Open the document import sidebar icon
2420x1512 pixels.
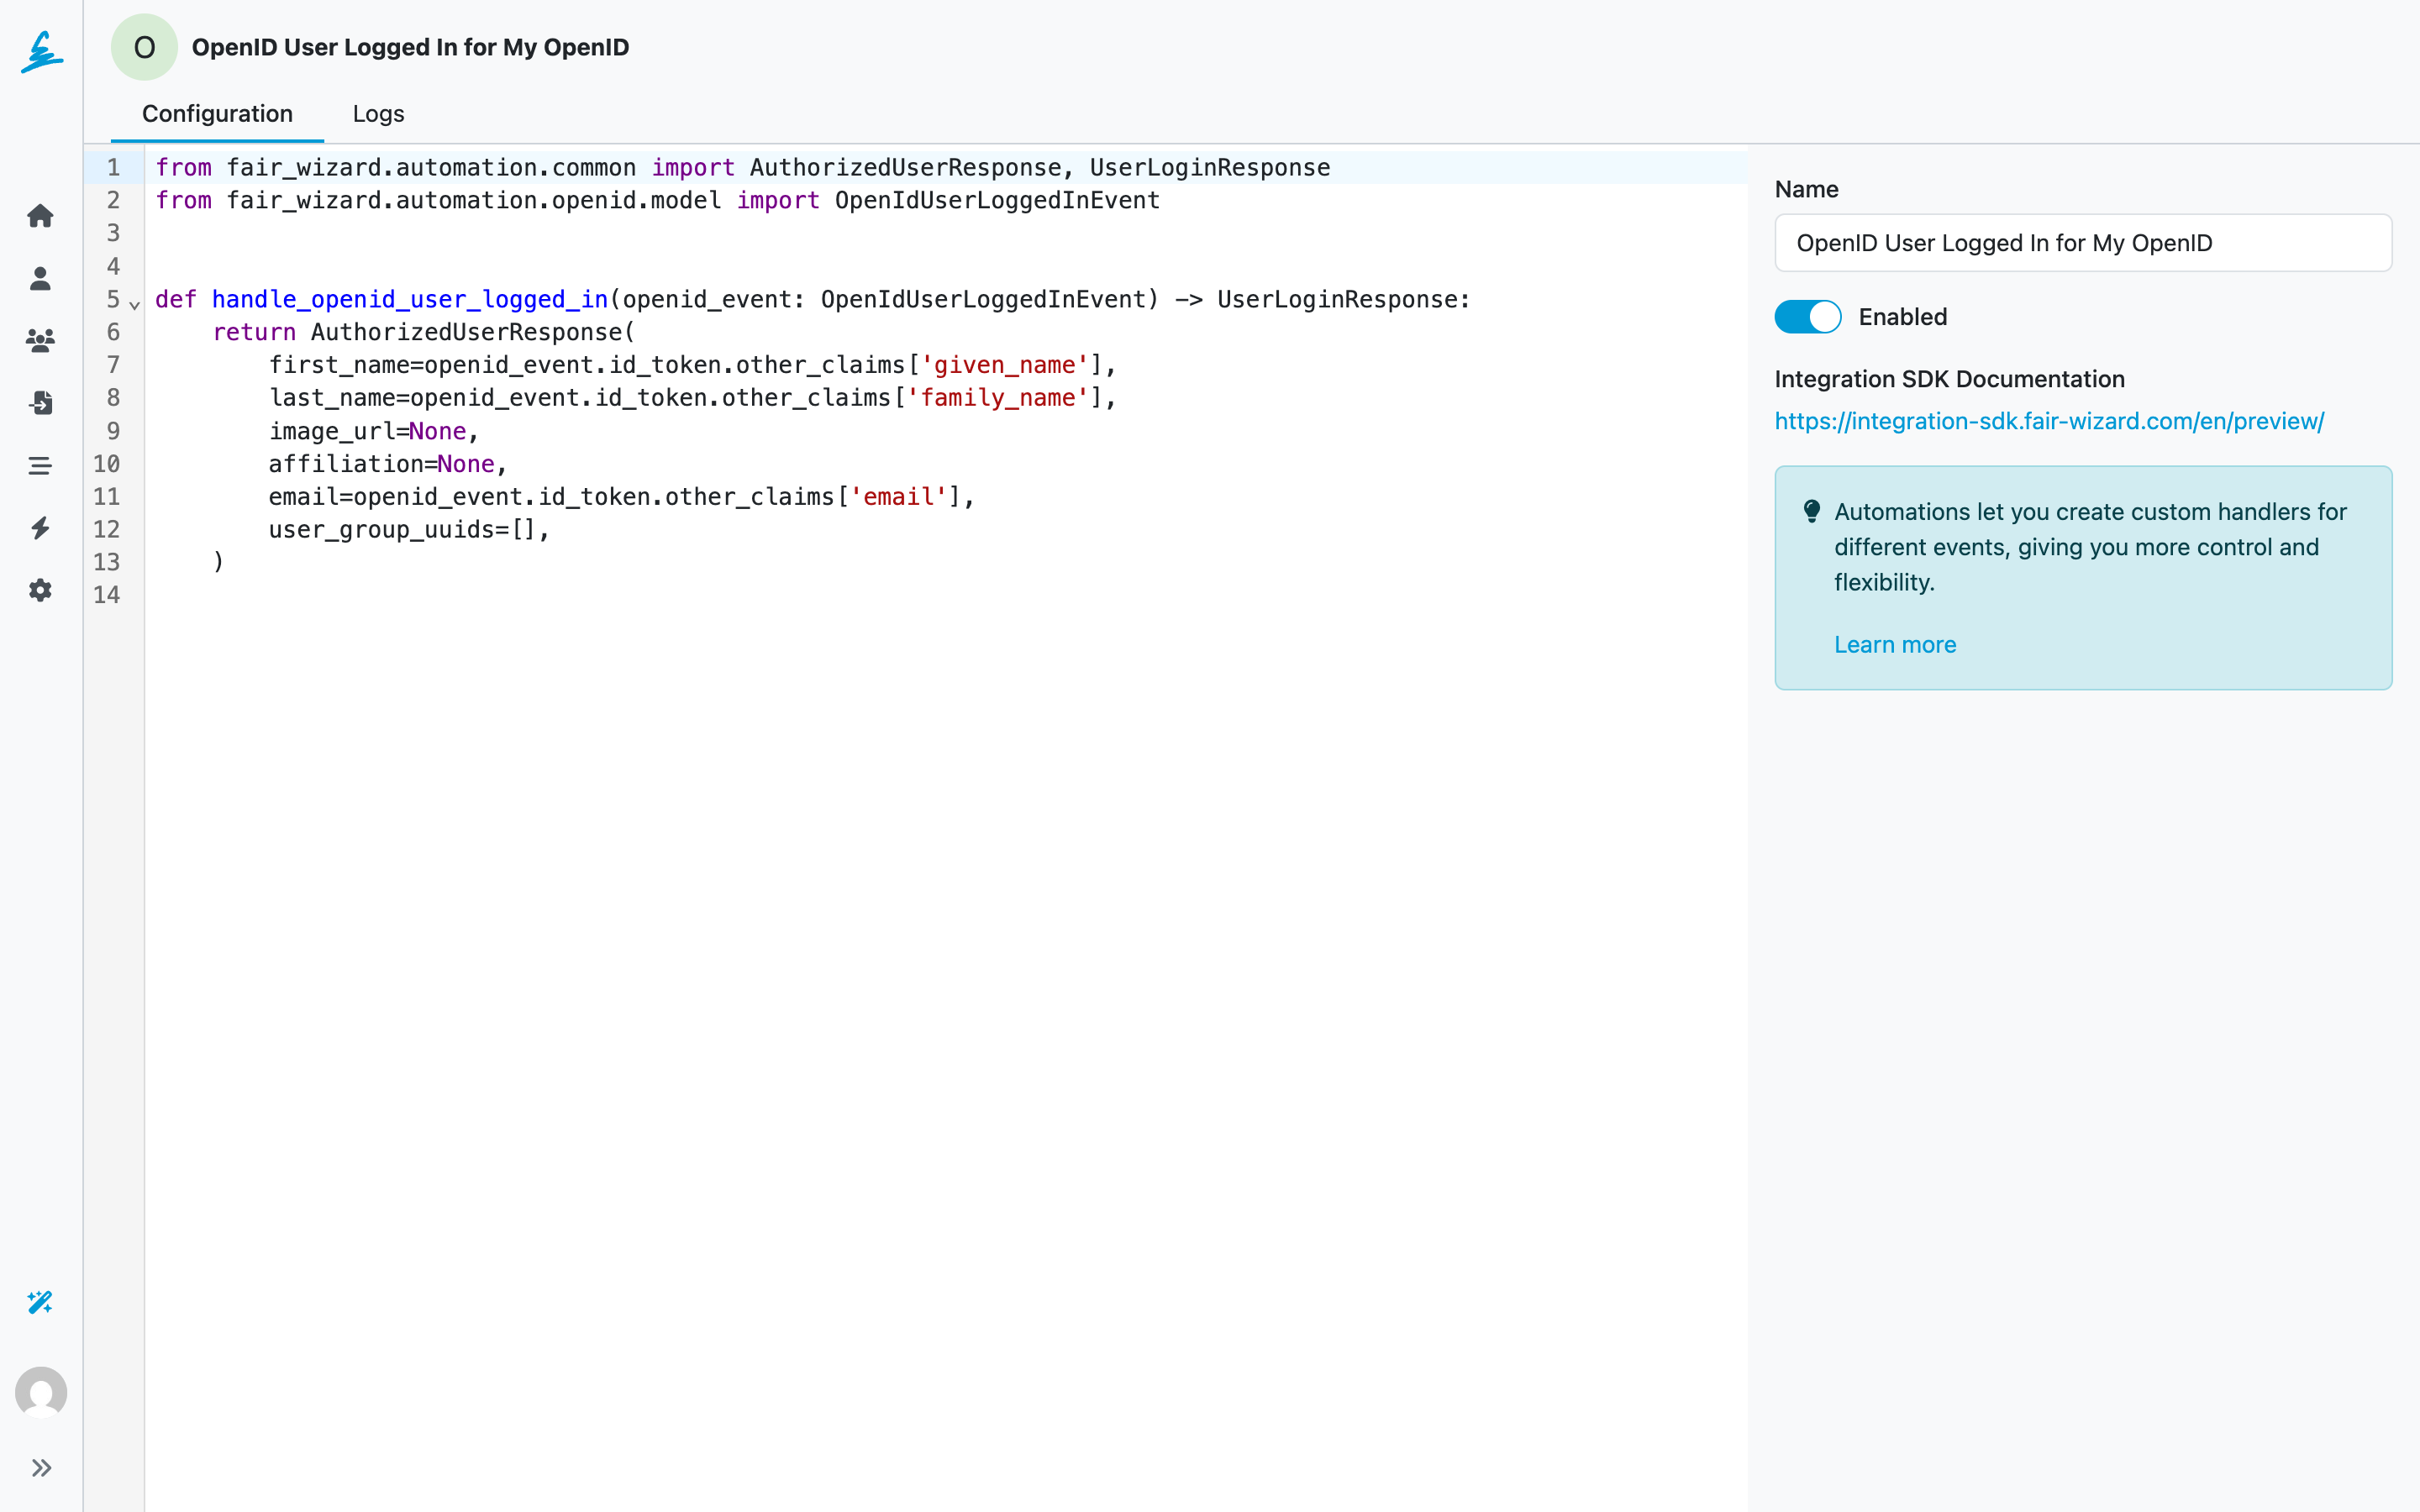40,403
